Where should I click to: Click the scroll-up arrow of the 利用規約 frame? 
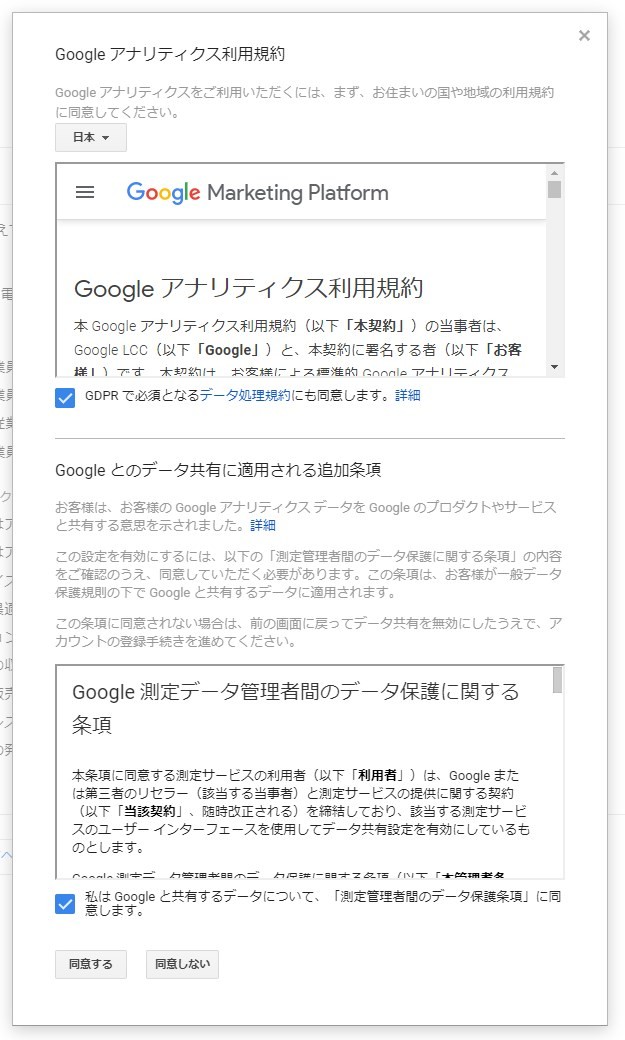553,172
